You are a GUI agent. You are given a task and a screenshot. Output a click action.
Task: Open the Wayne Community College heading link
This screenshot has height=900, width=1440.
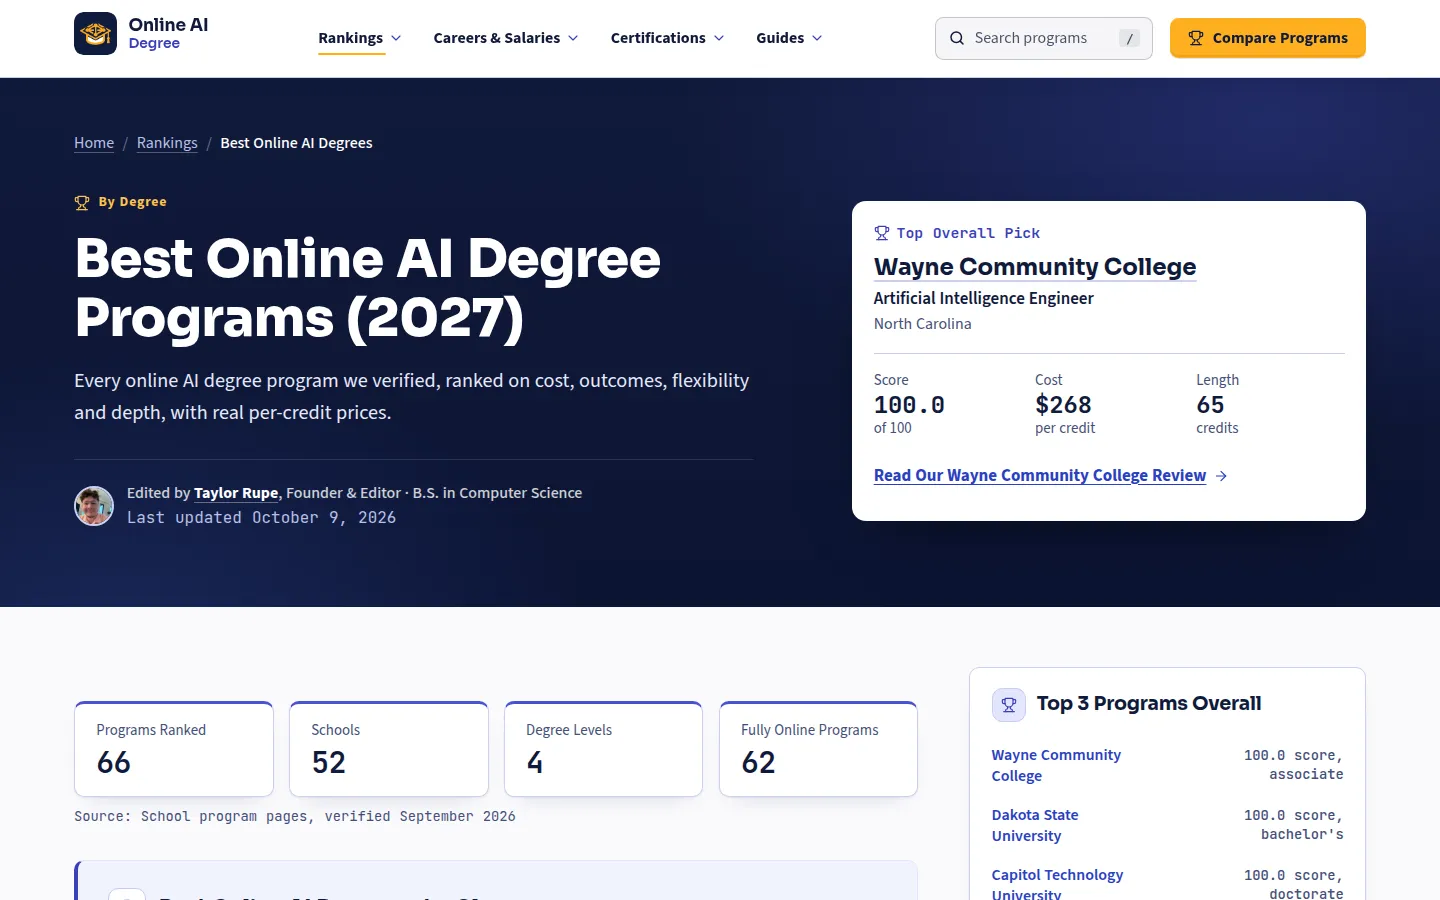(1035, 267)
